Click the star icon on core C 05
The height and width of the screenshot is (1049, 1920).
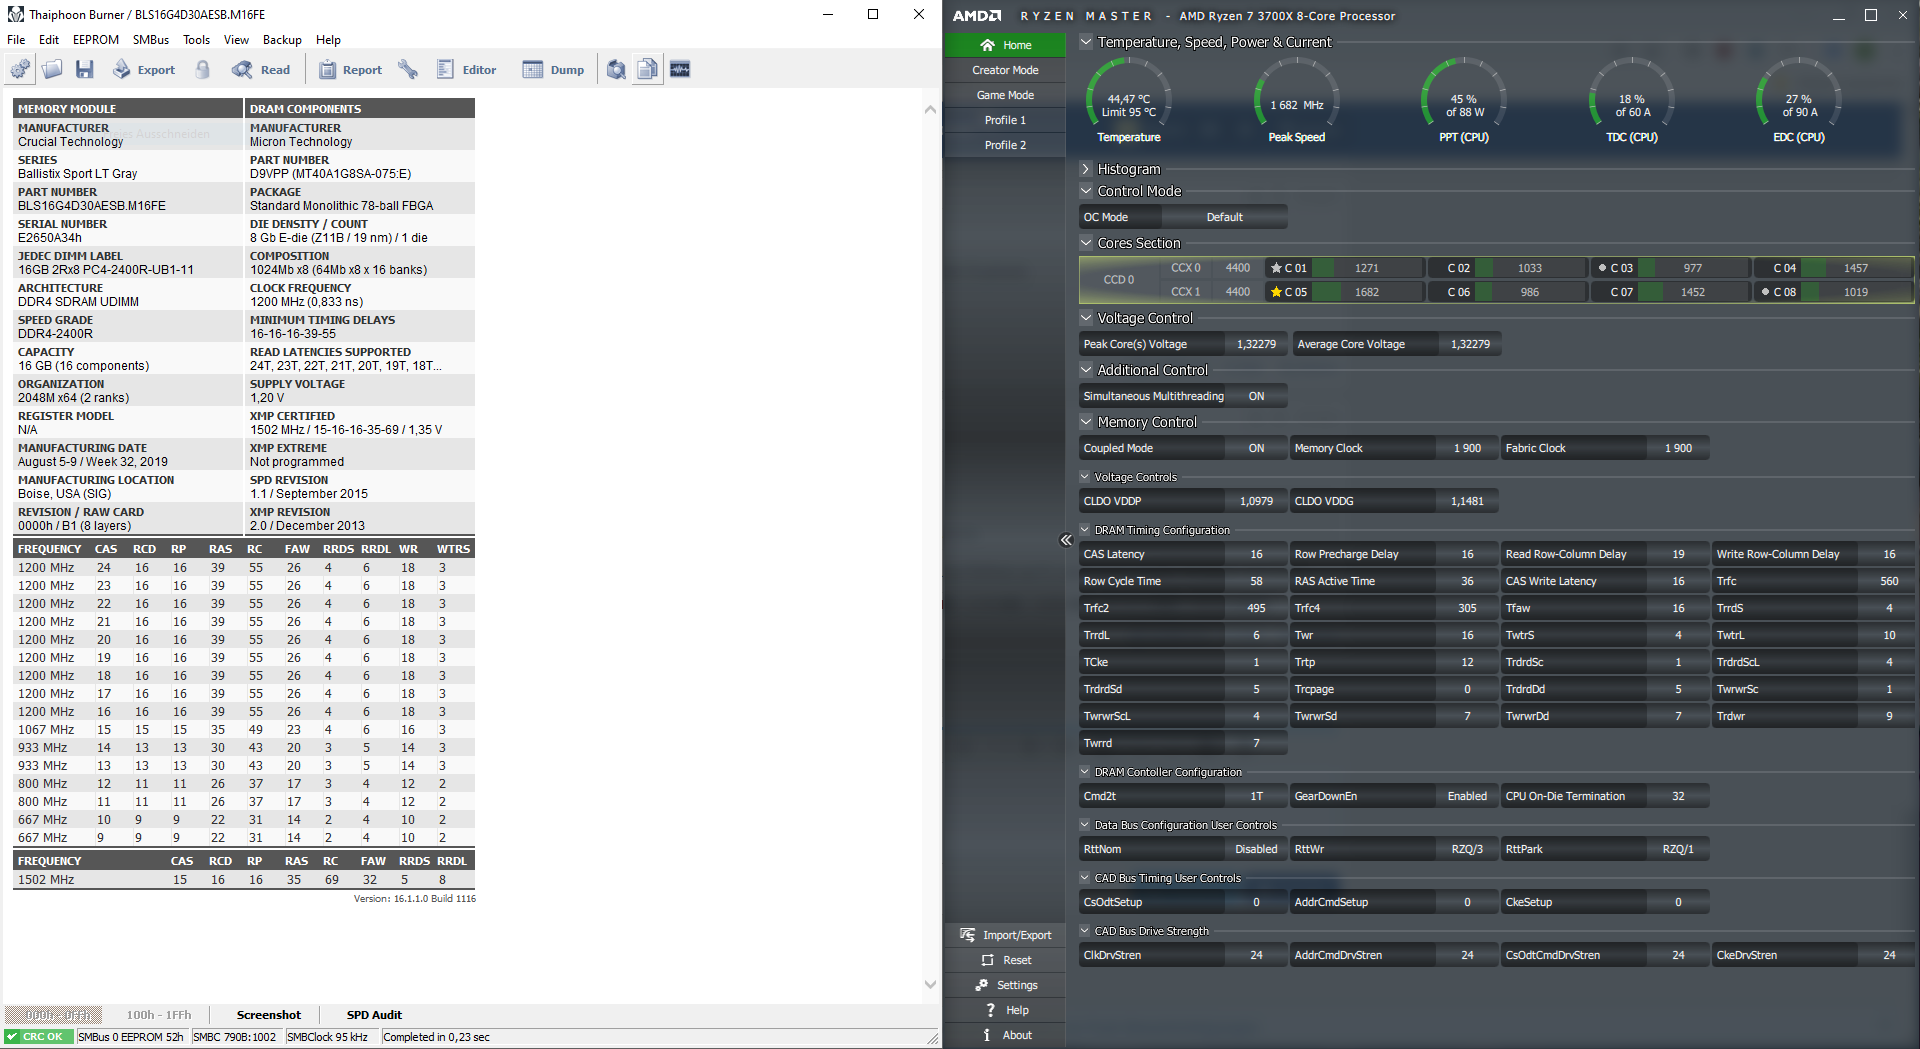click(x=1276, y=292)
